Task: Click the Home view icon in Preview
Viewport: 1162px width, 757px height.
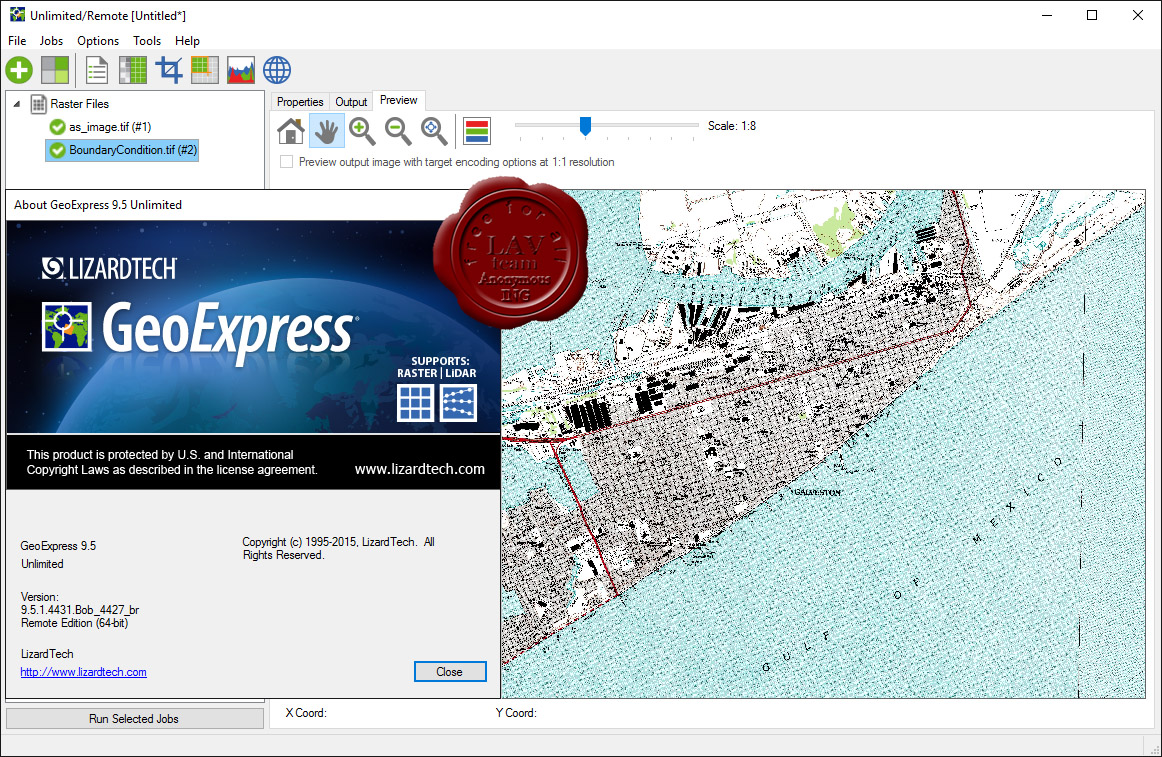Action: point(290,131)
